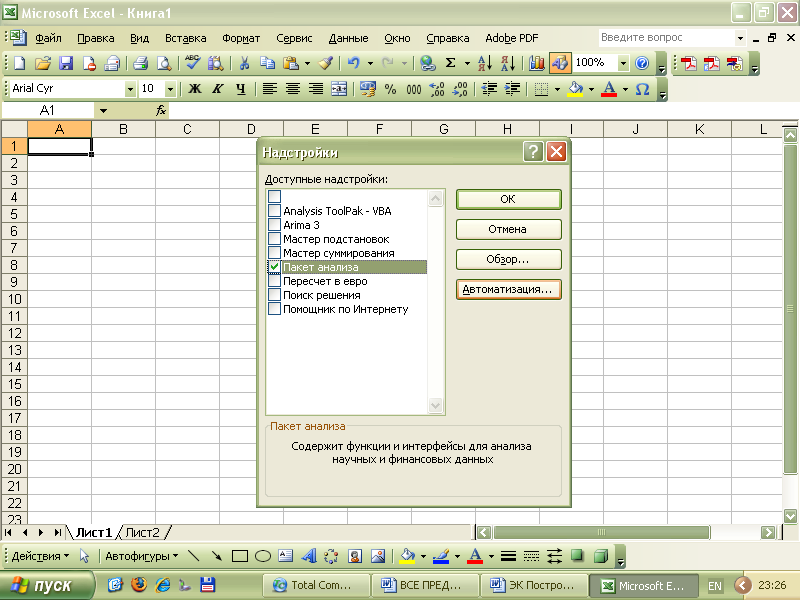Check Analysis ToolPak - VBA add-in
This screenshot has height=600, width=800.
click(x=274, y=211)
